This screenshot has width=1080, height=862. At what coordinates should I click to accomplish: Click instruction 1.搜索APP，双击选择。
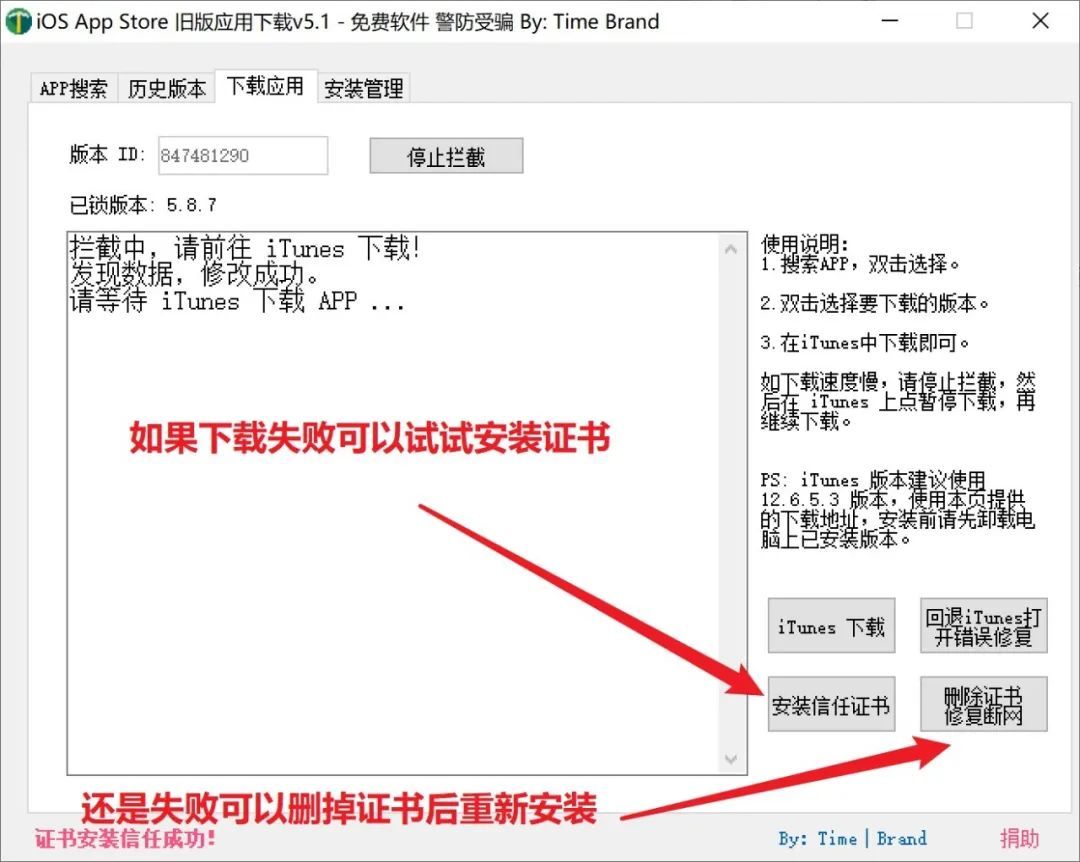[x=860, y=263]
